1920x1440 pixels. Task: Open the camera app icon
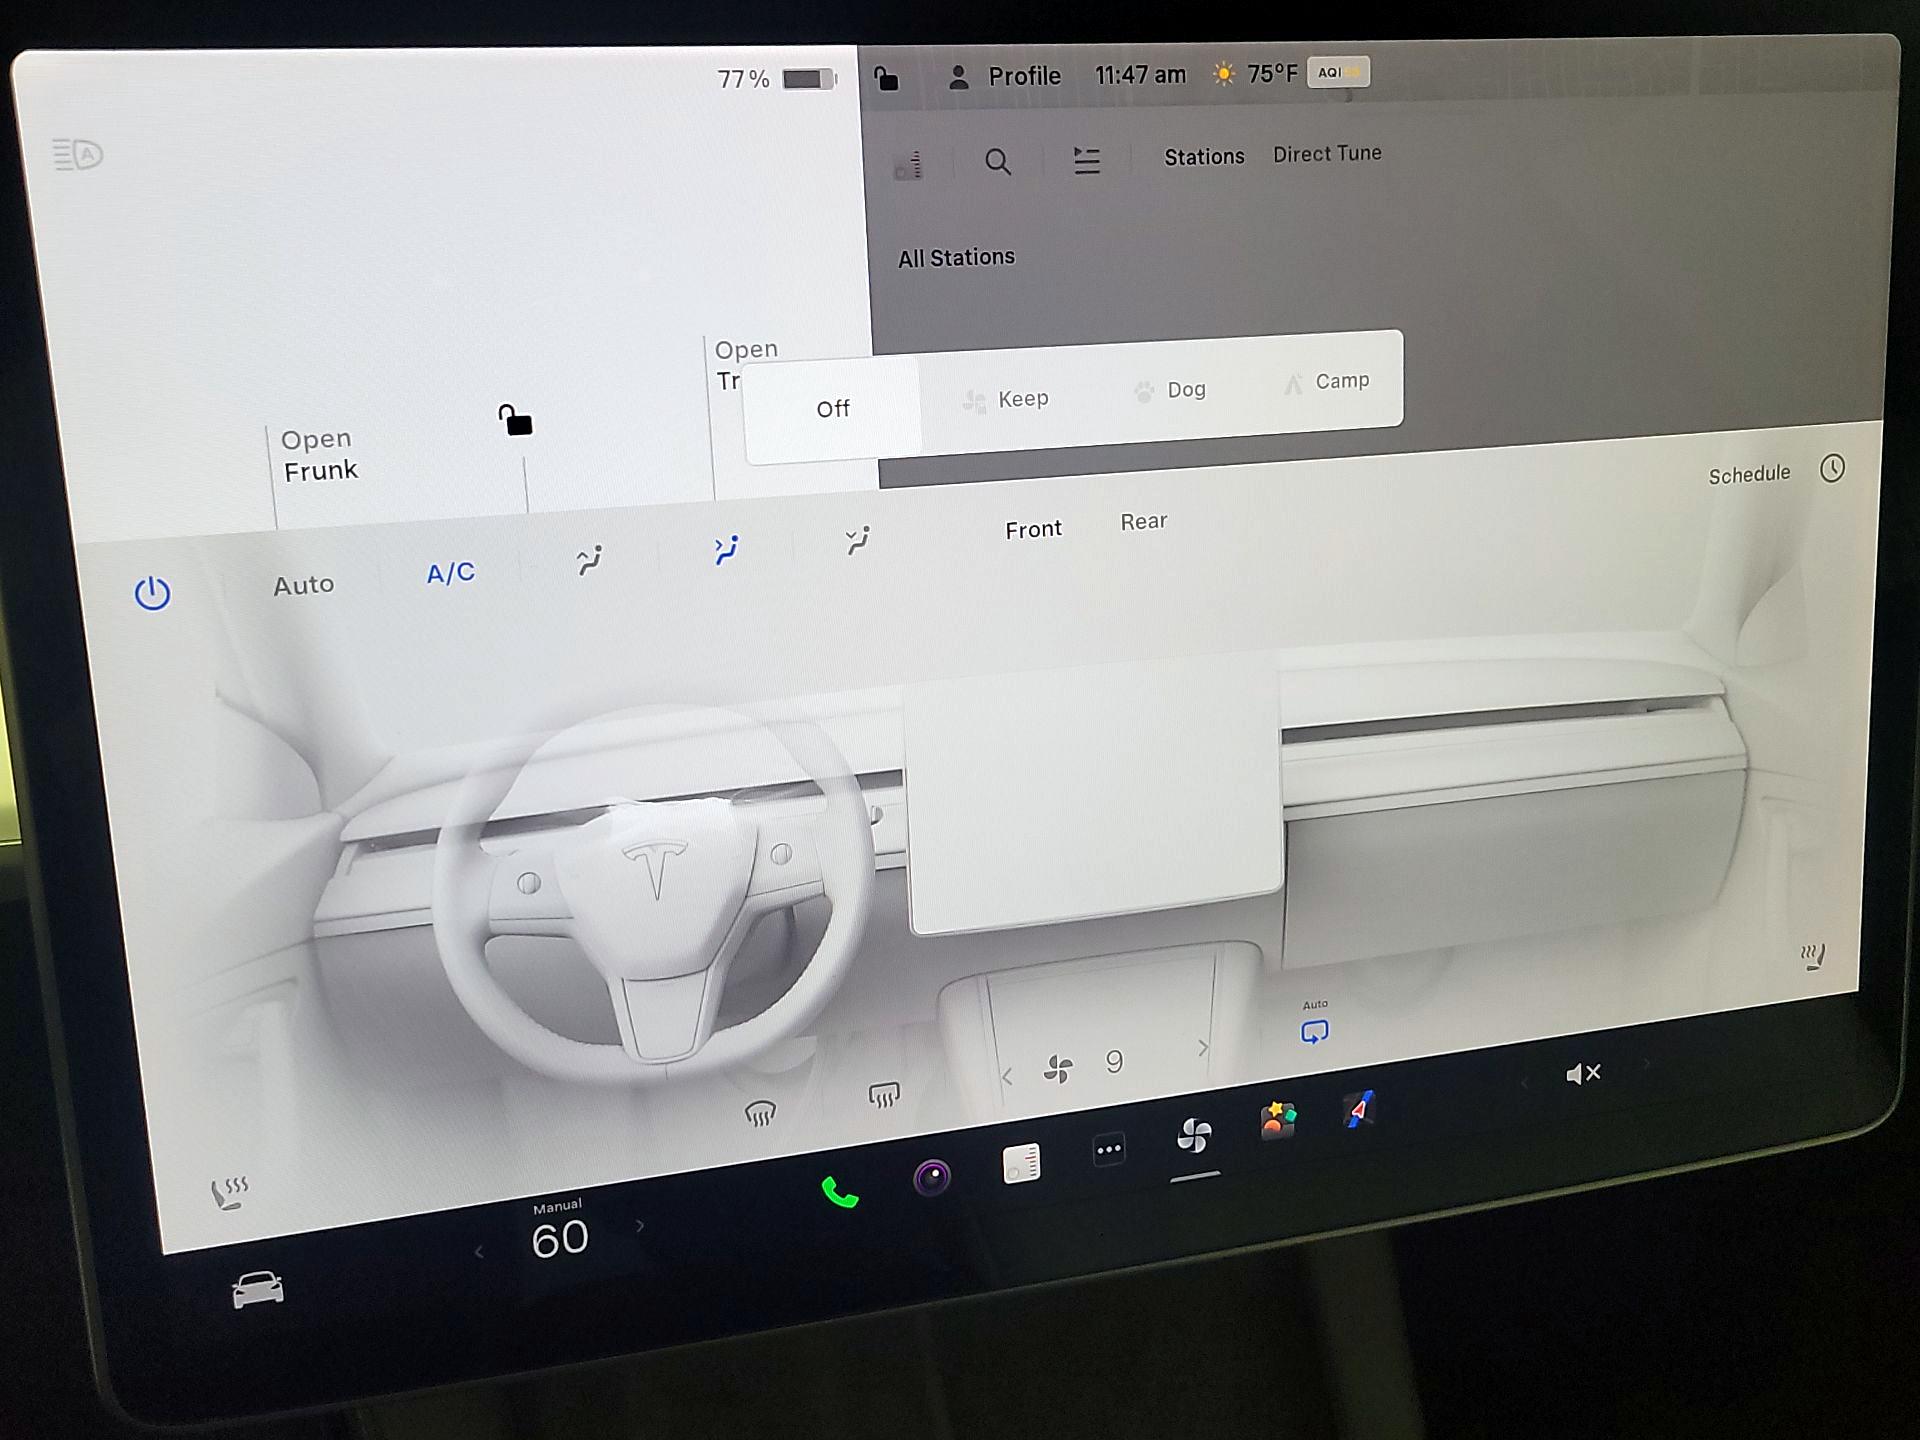coord(931,1177)
